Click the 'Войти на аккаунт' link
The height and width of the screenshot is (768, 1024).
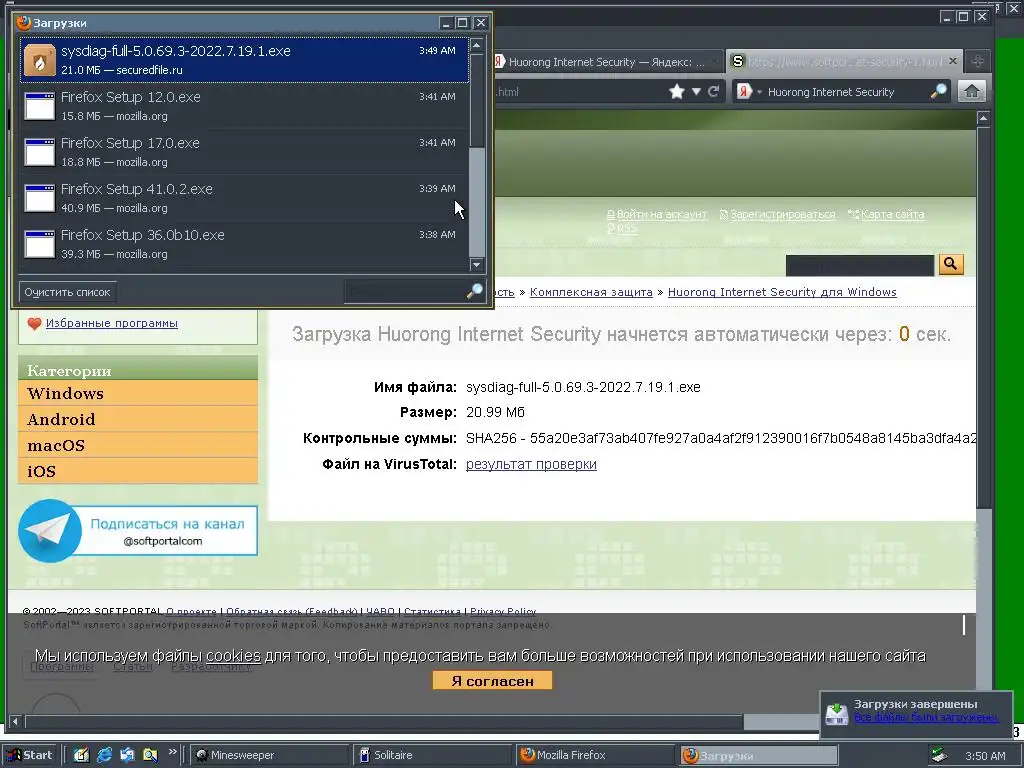tap(662, 214)
